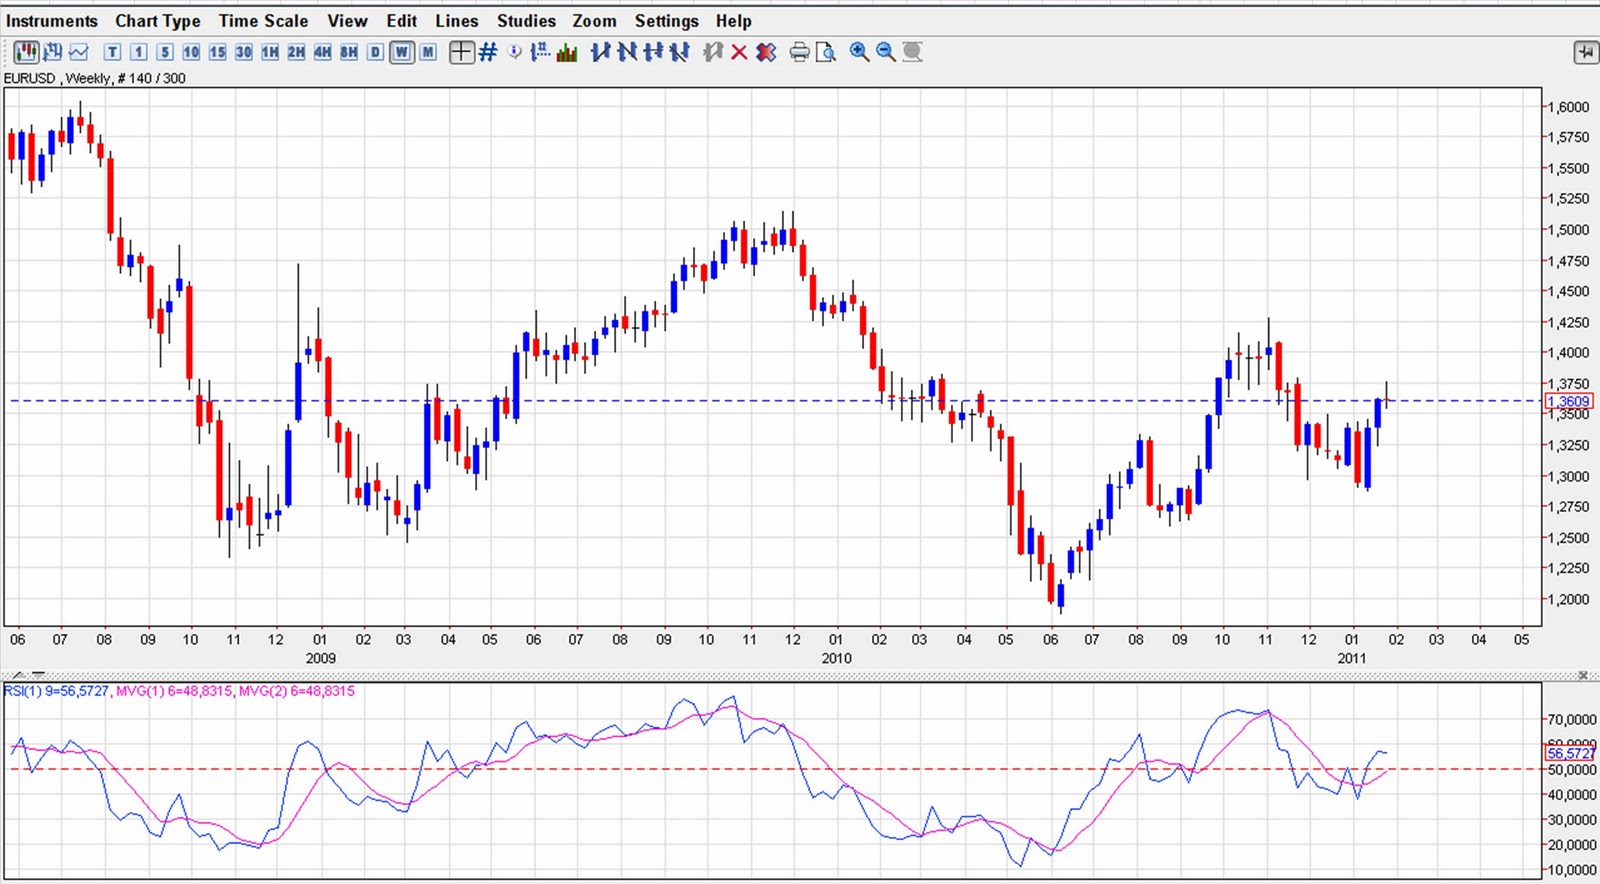
Task: Click the 1,2000 price axis label
Action: click(x=1569, y=599)
